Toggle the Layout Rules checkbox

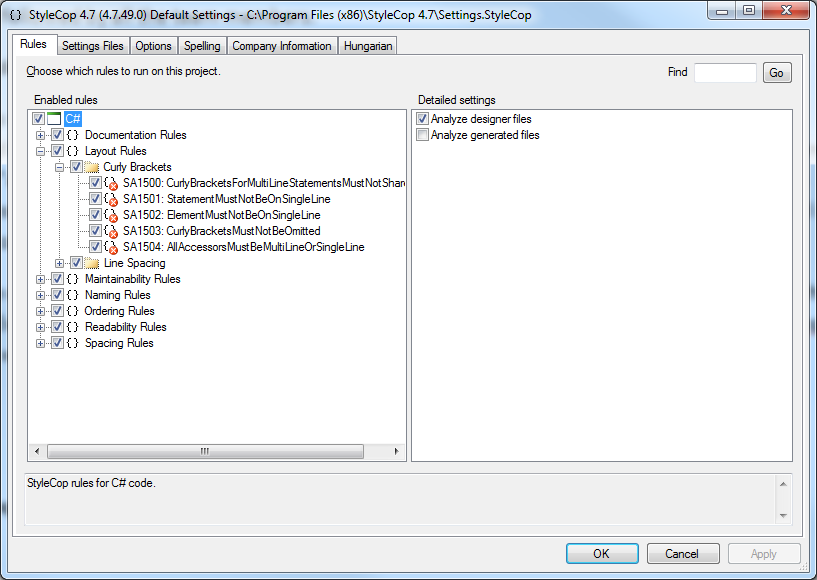point(57,151)
